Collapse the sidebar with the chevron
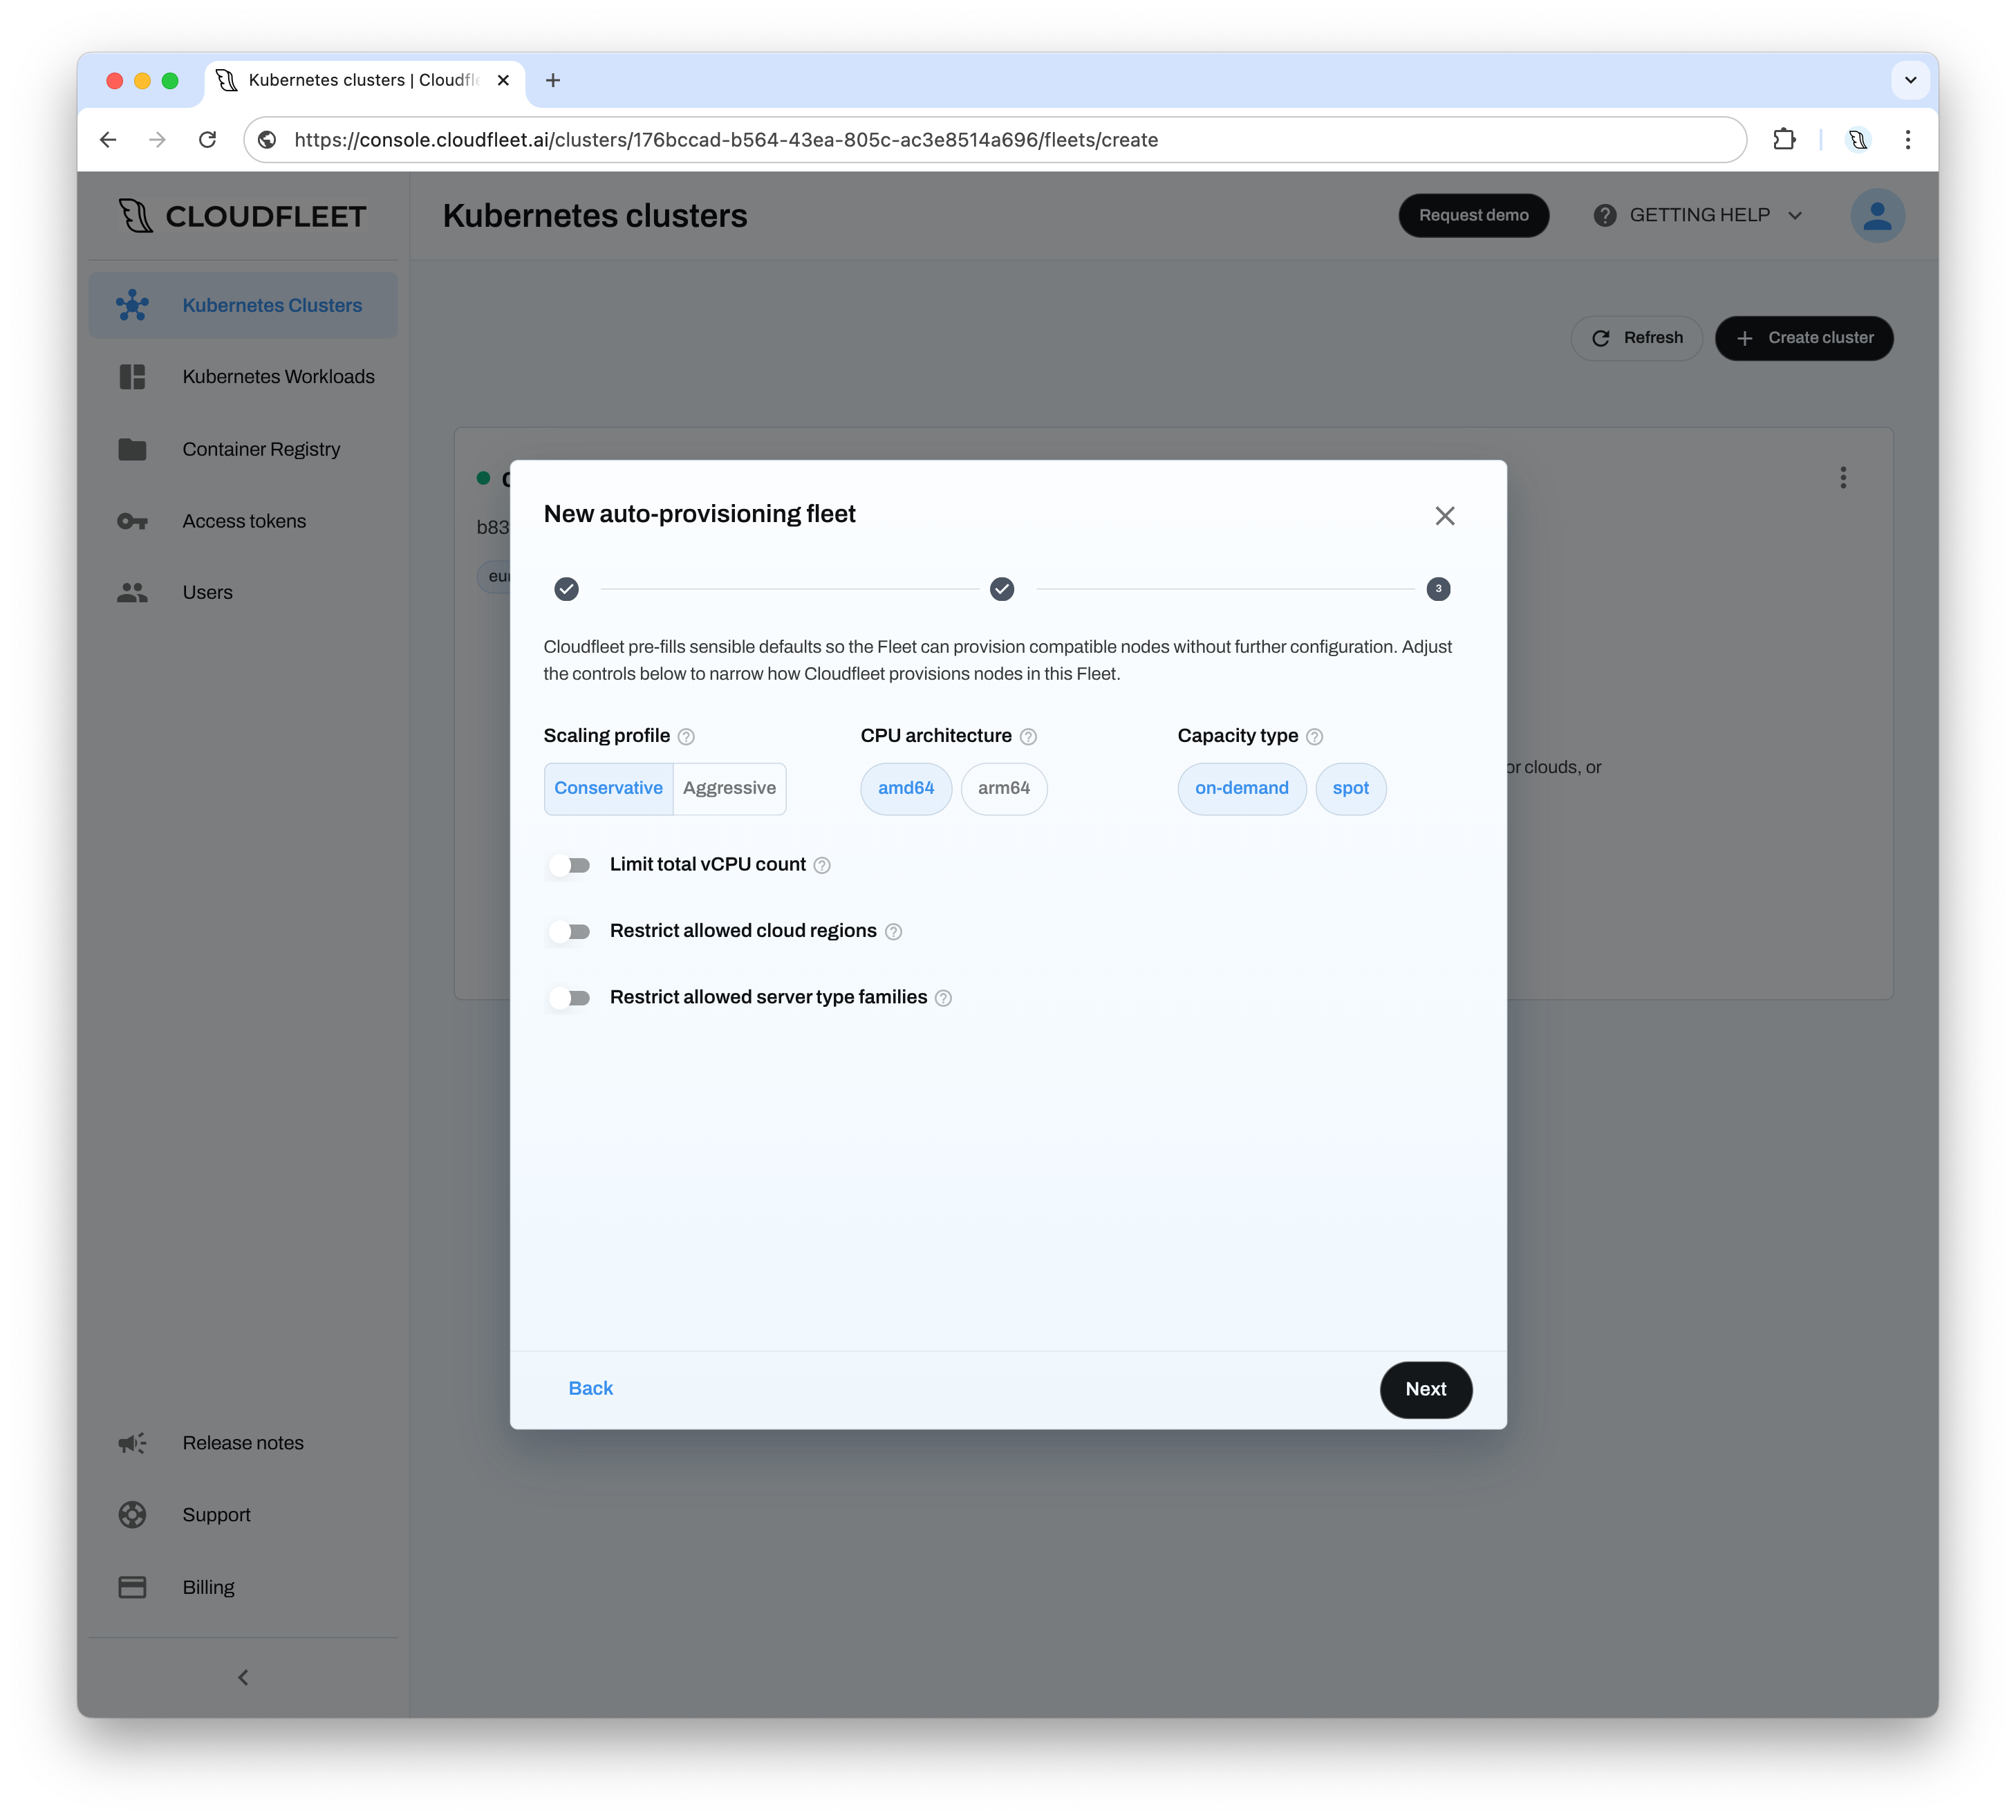 click(x=243, y=1677)
